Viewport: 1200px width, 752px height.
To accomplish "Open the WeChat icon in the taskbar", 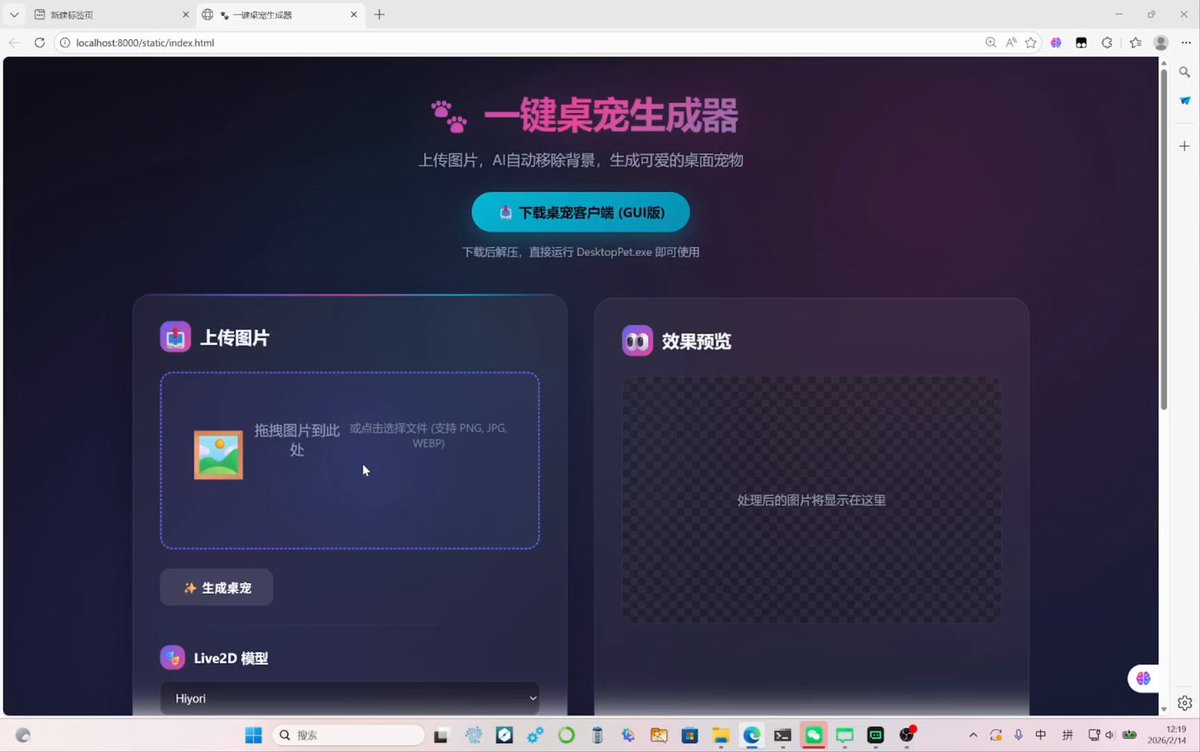I will click(814, 735).
